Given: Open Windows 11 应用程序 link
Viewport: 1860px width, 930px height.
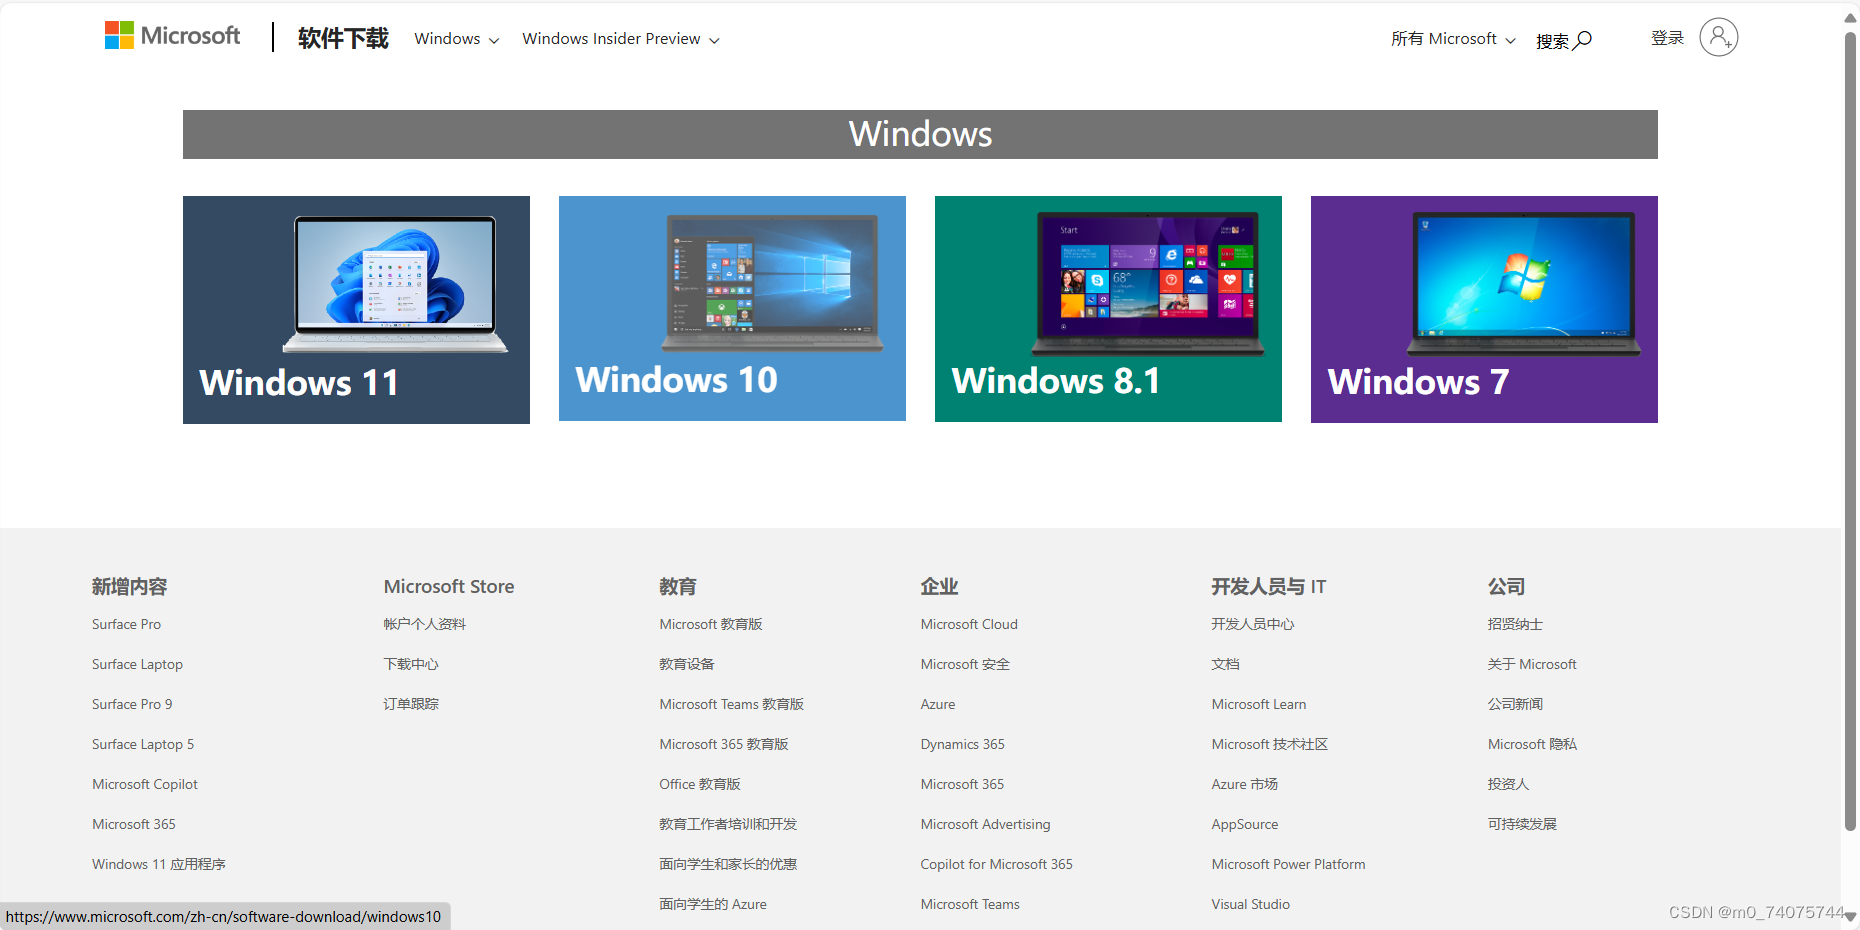Looking at the screenshot, I should click(x=159, y=864).
